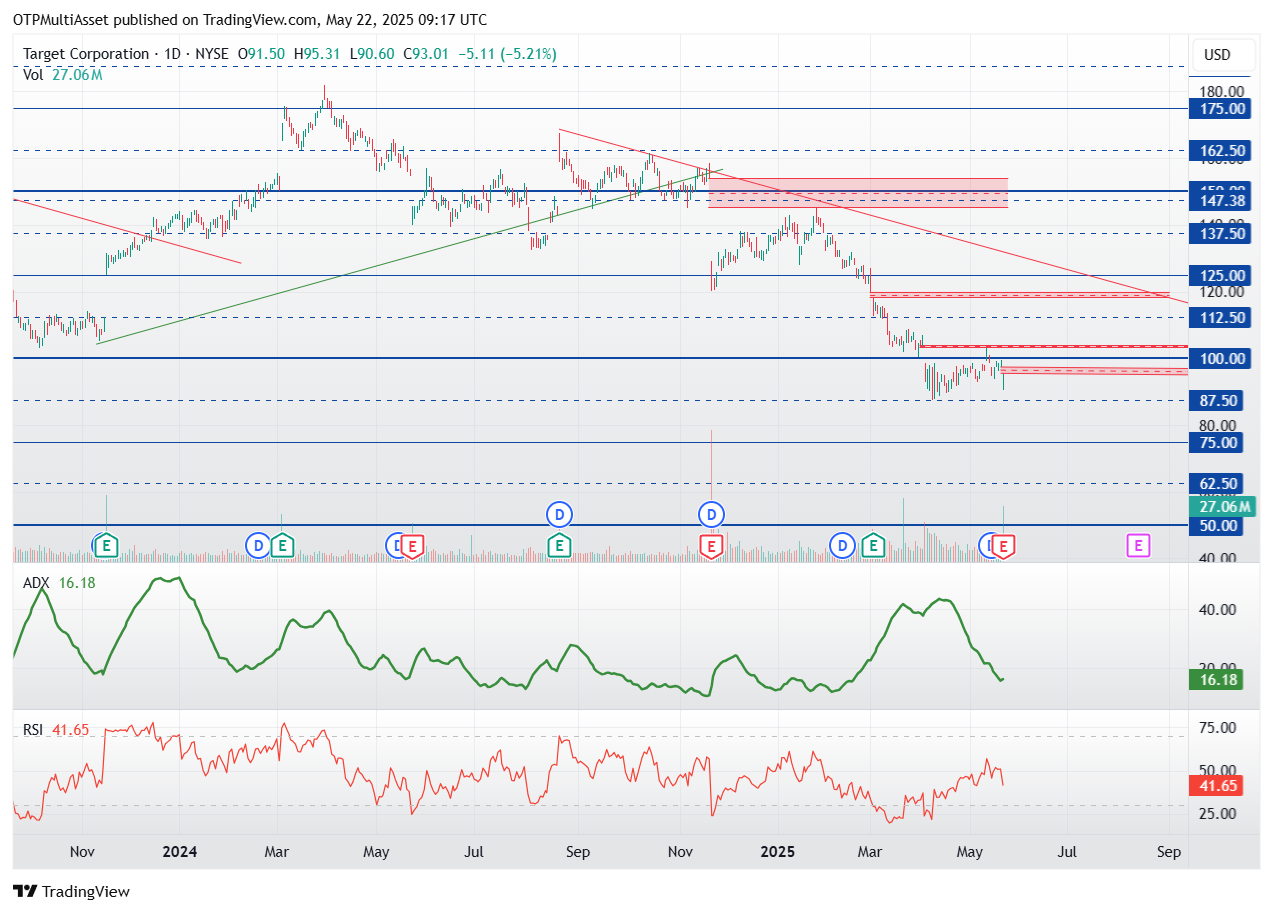
Task: Click the green earnings marker near March 2025
Action: pos(874,545)
